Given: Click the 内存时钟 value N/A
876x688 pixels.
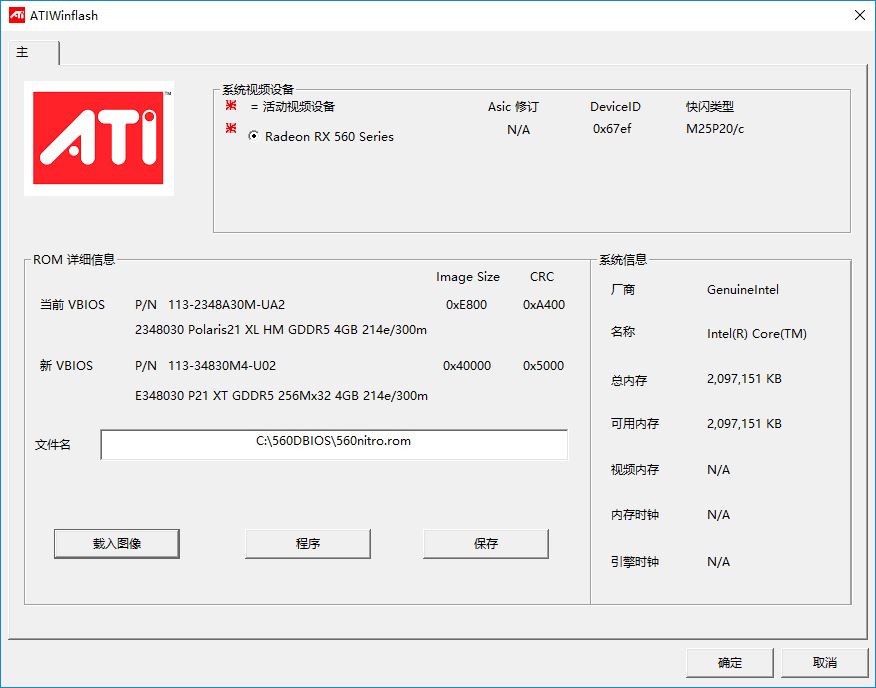Looking at the screenshot, I should click(x=718, y=515).
